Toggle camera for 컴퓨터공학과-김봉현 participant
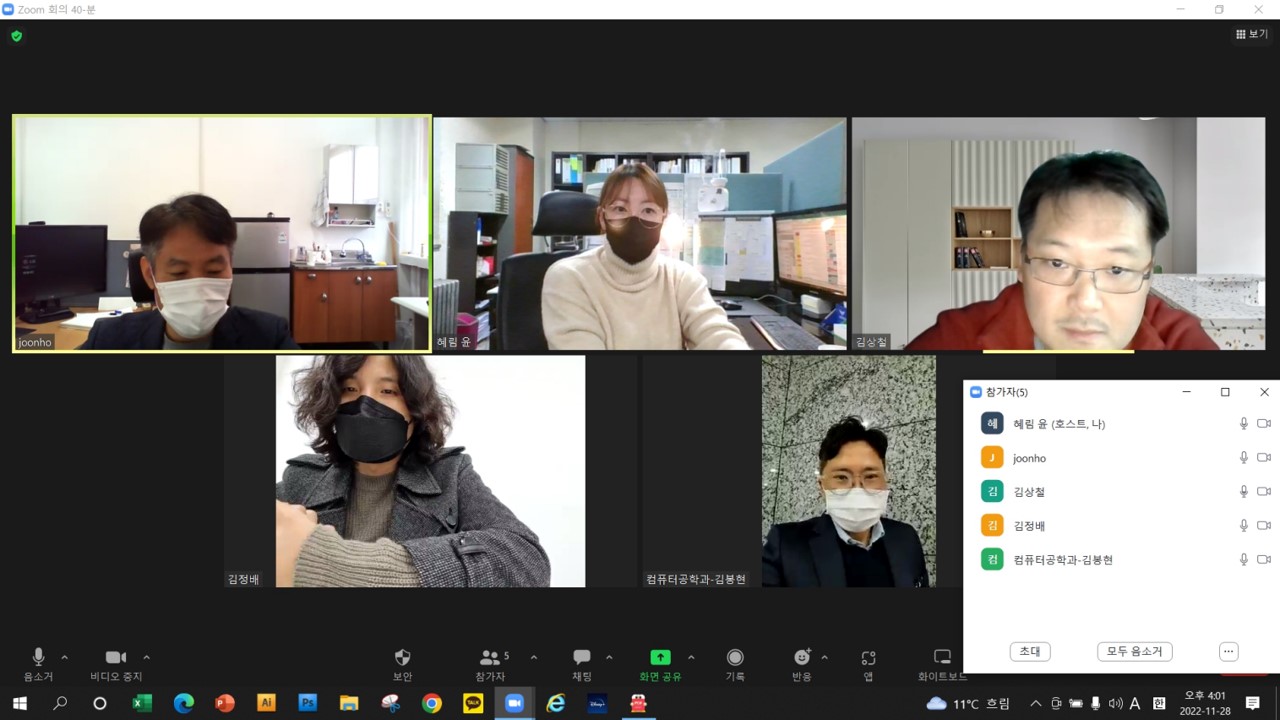Screen dimensions: 1280x720 1264,560
